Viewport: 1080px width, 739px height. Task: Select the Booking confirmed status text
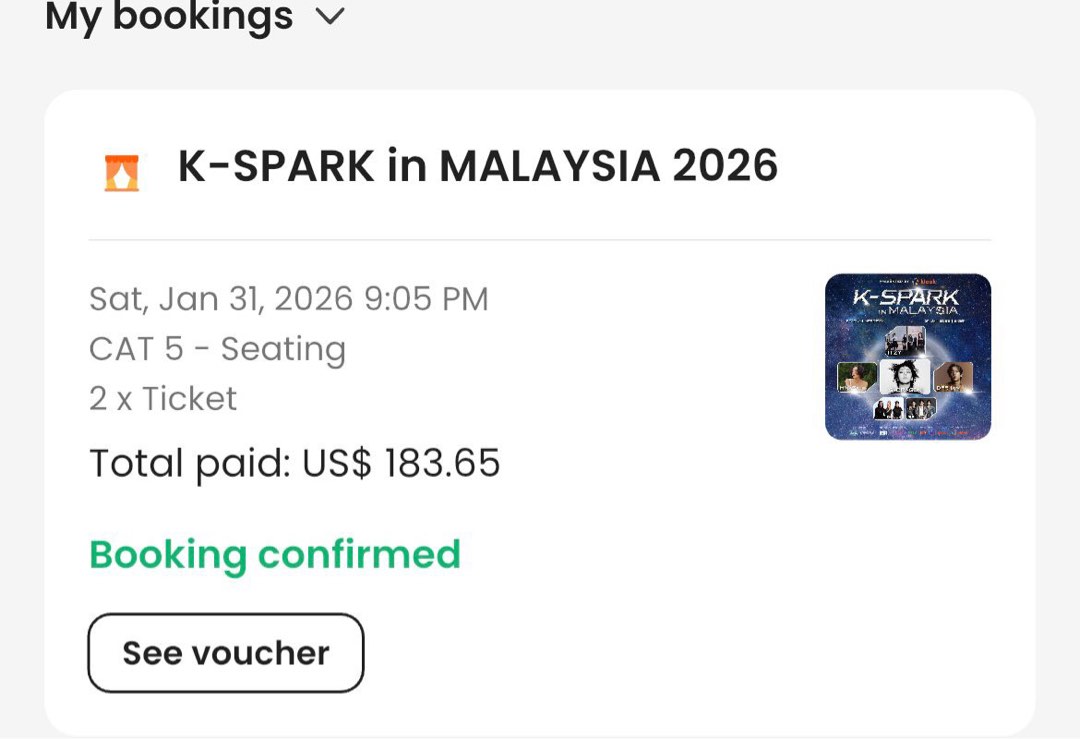point(275,554)
